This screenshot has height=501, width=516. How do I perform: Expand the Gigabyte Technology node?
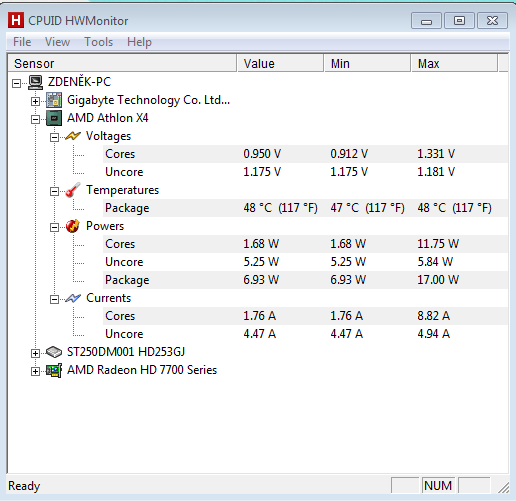[35, 101]
